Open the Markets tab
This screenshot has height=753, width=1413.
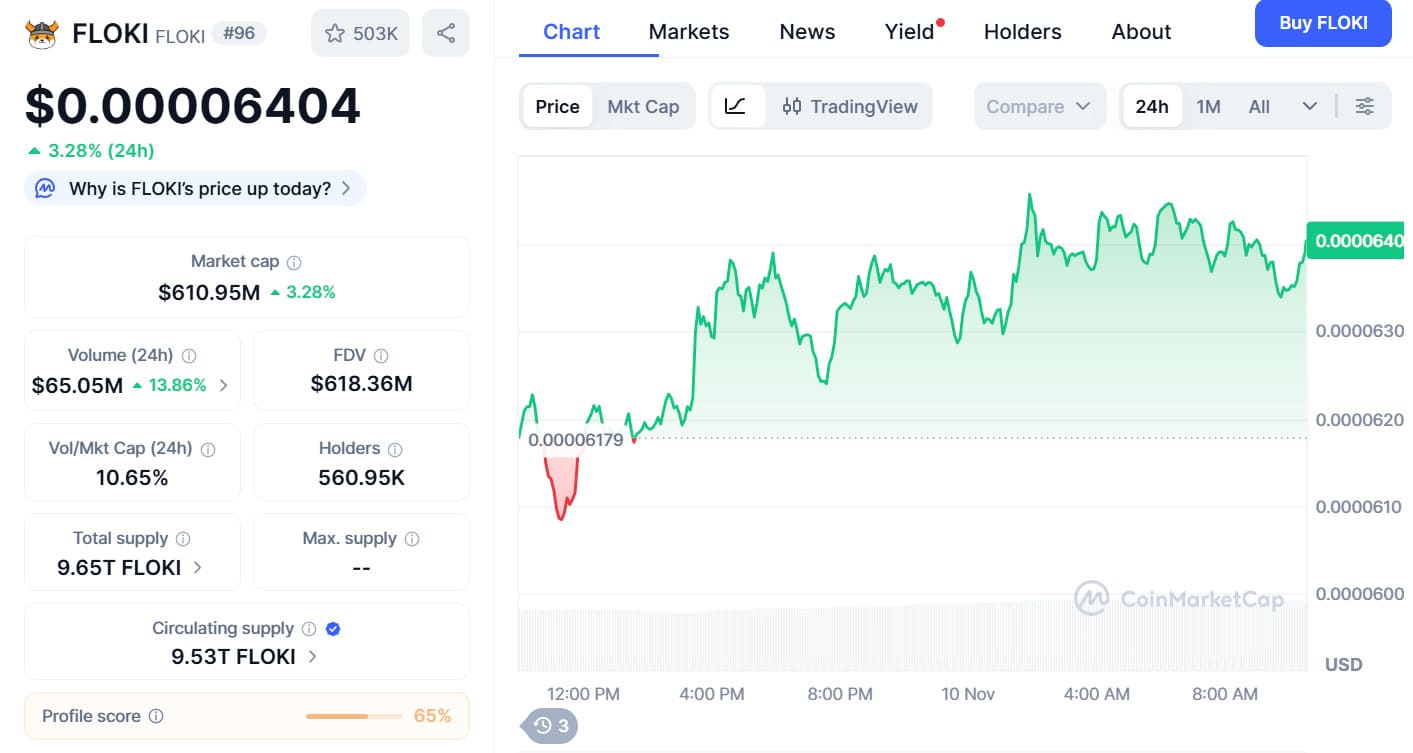(689, 31)
